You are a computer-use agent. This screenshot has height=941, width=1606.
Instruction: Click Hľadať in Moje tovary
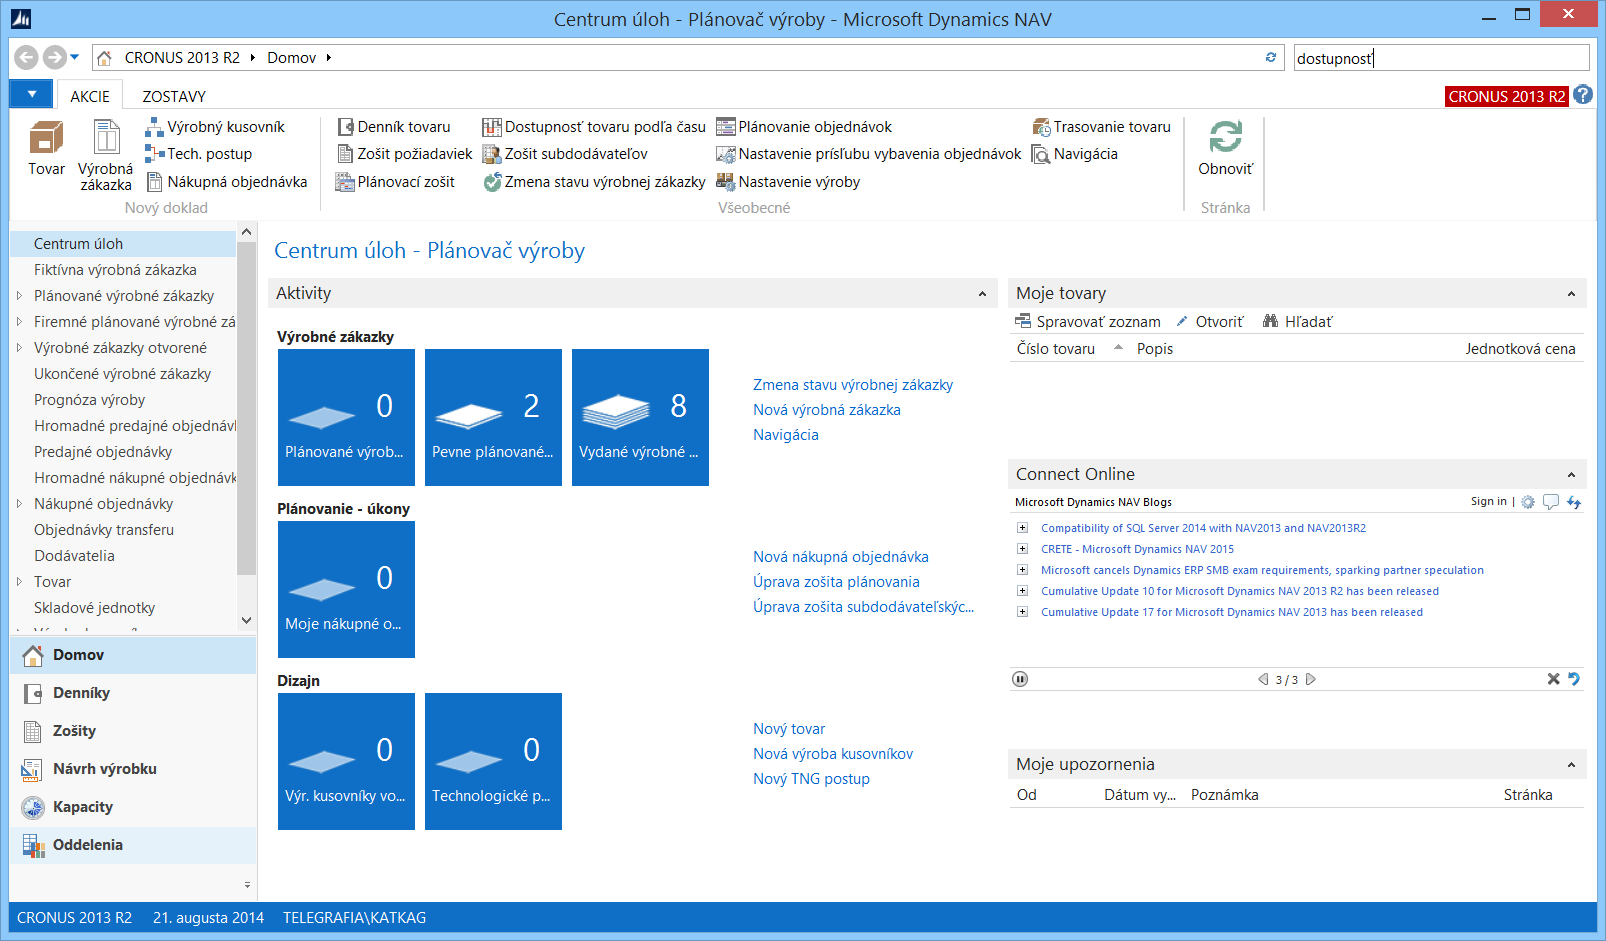pyautogui.click(x=1297, y=321)
